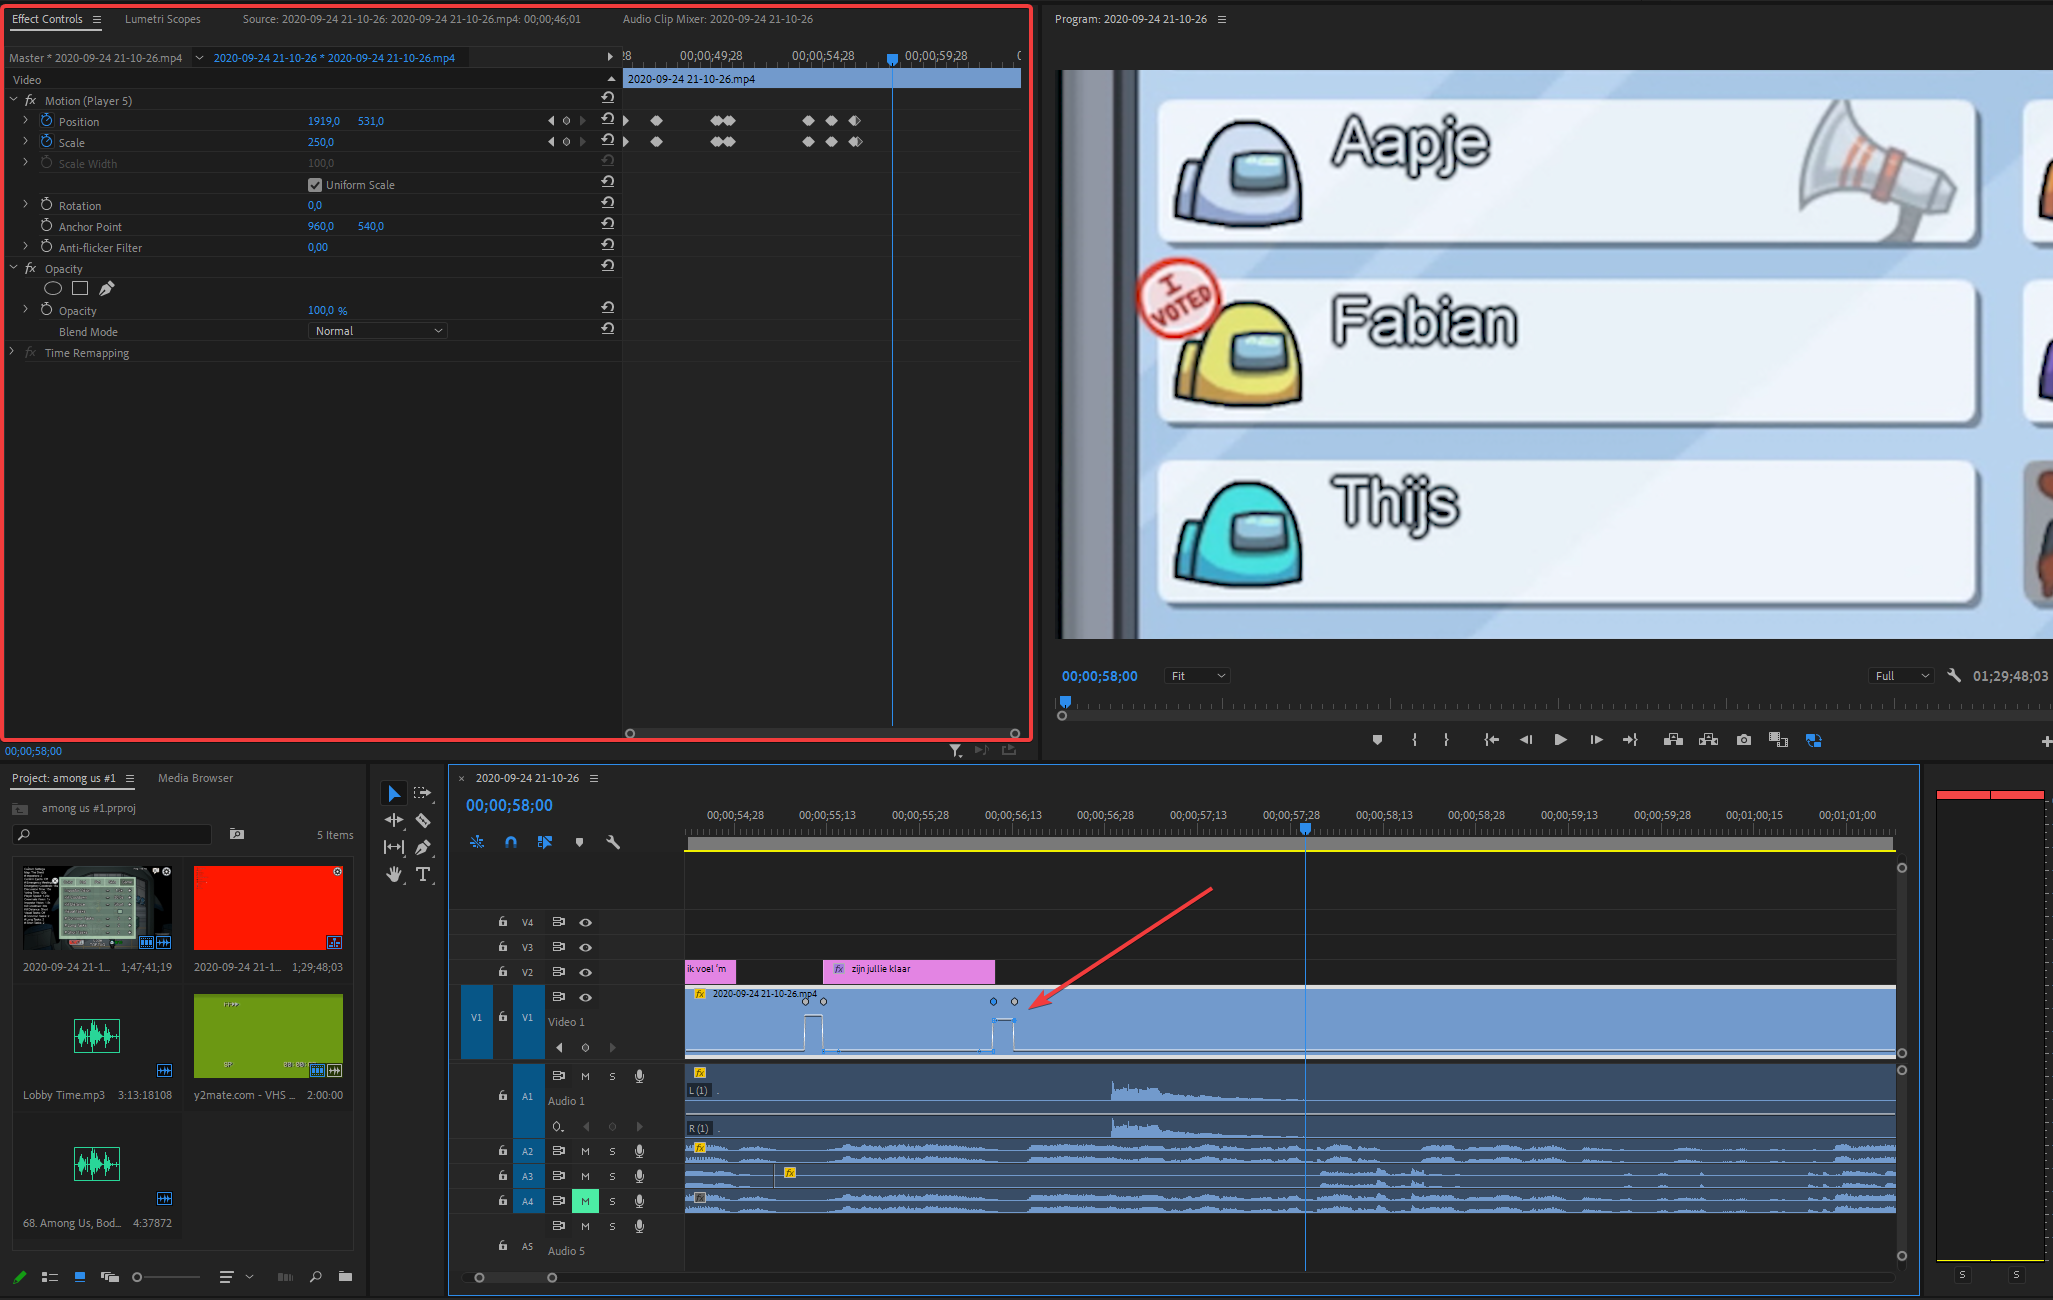Switch to the Lumetri Scopes tab

162,19
